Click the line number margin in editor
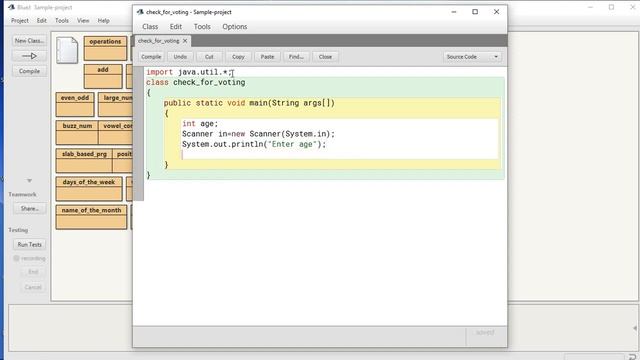This screenshot has height=360, width=640. click(x=139, y=134)
